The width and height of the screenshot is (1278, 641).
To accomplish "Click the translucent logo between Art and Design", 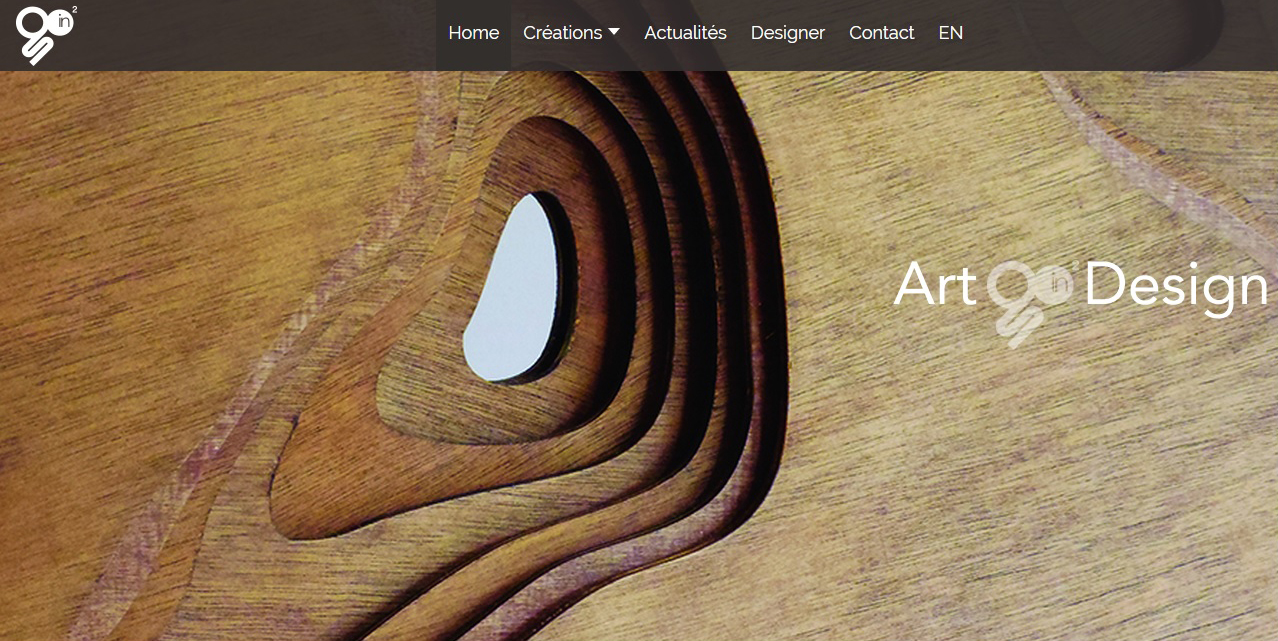I will coord(1031,302).
